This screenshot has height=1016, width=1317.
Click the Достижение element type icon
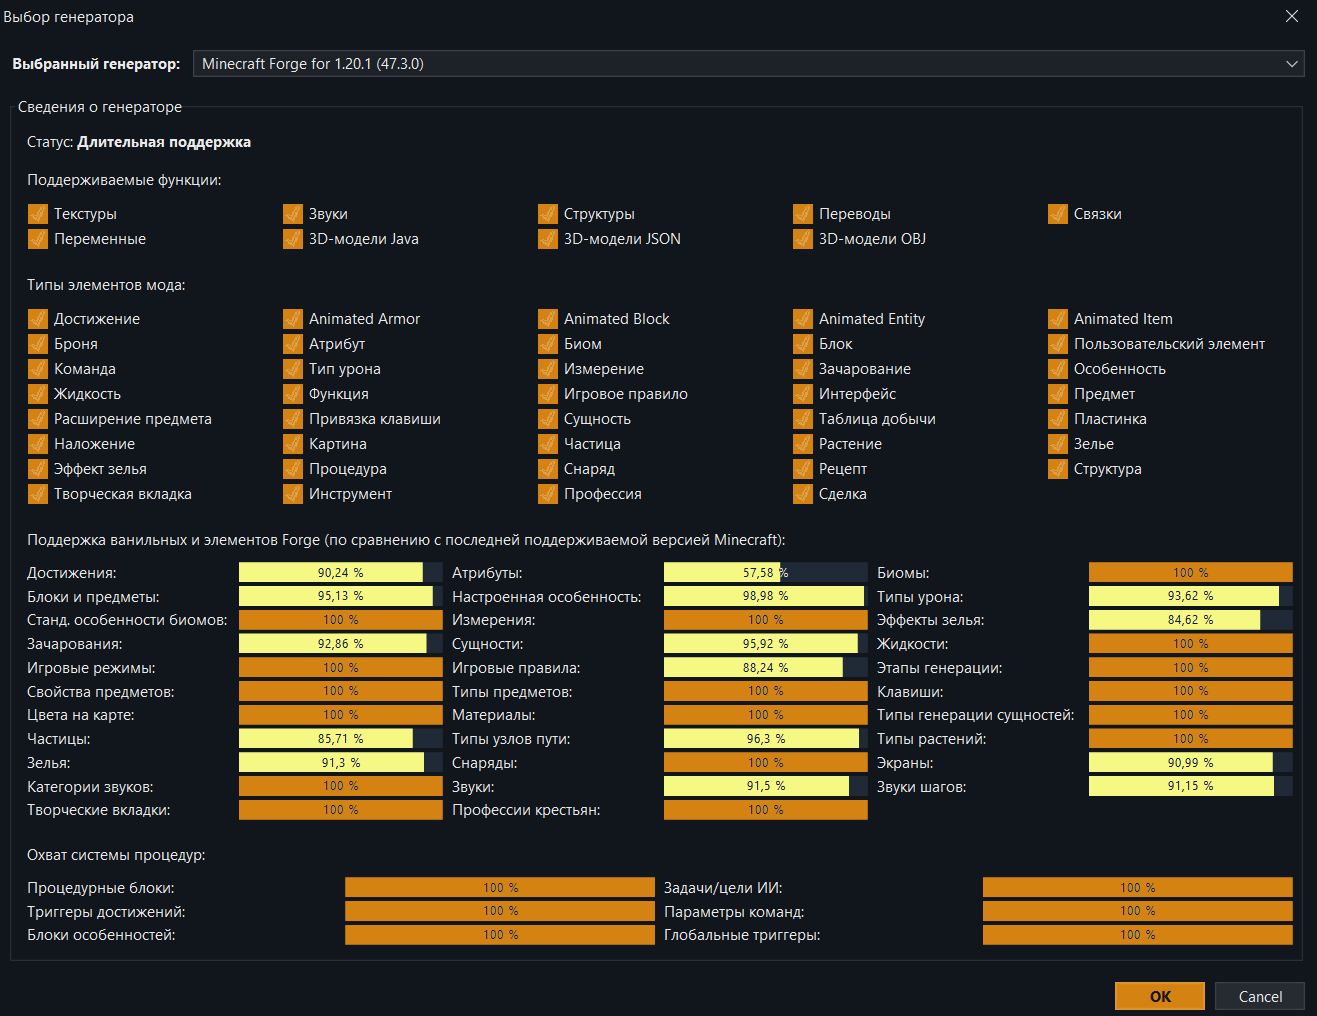click(38, 319)
